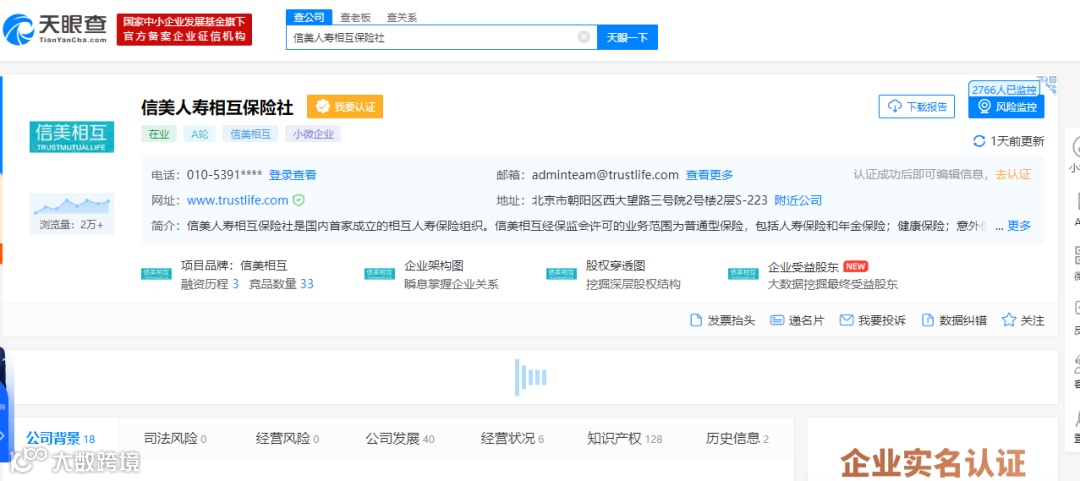Click the 融资历程 3 link
Screen dimensions: 1080x481
209,284
